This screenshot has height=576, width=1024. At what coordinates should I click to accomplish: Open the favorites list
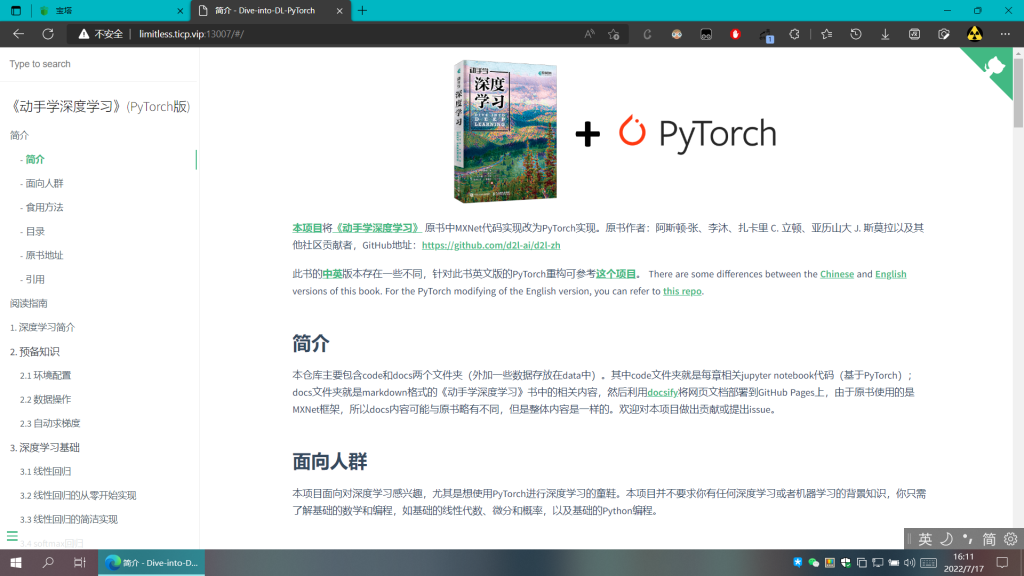[x=827, y=34]
